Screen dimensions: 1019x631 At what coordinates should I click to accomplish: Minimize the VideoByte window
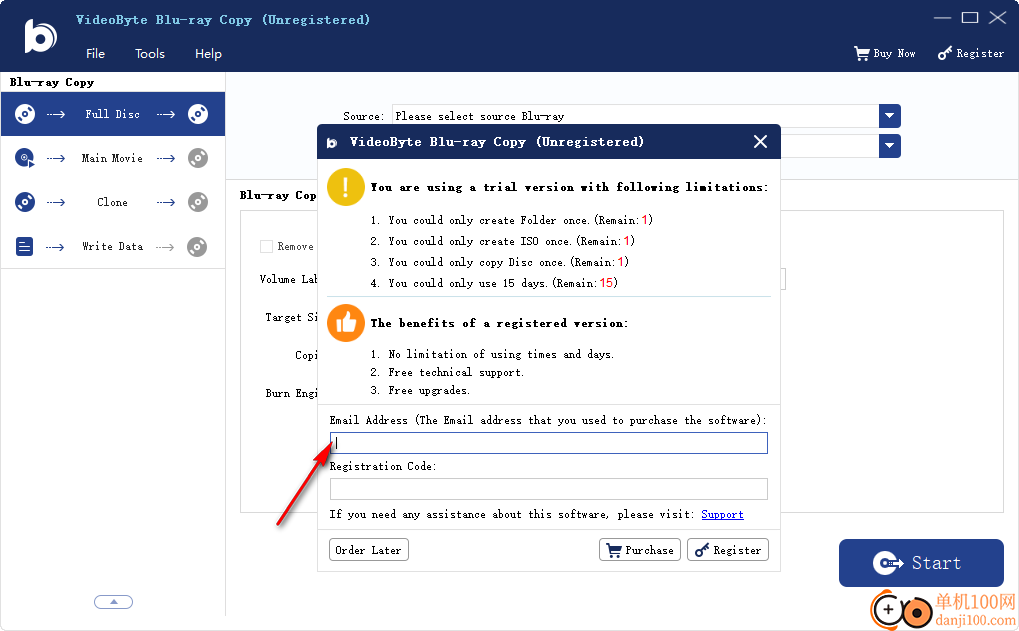point(942,18)
